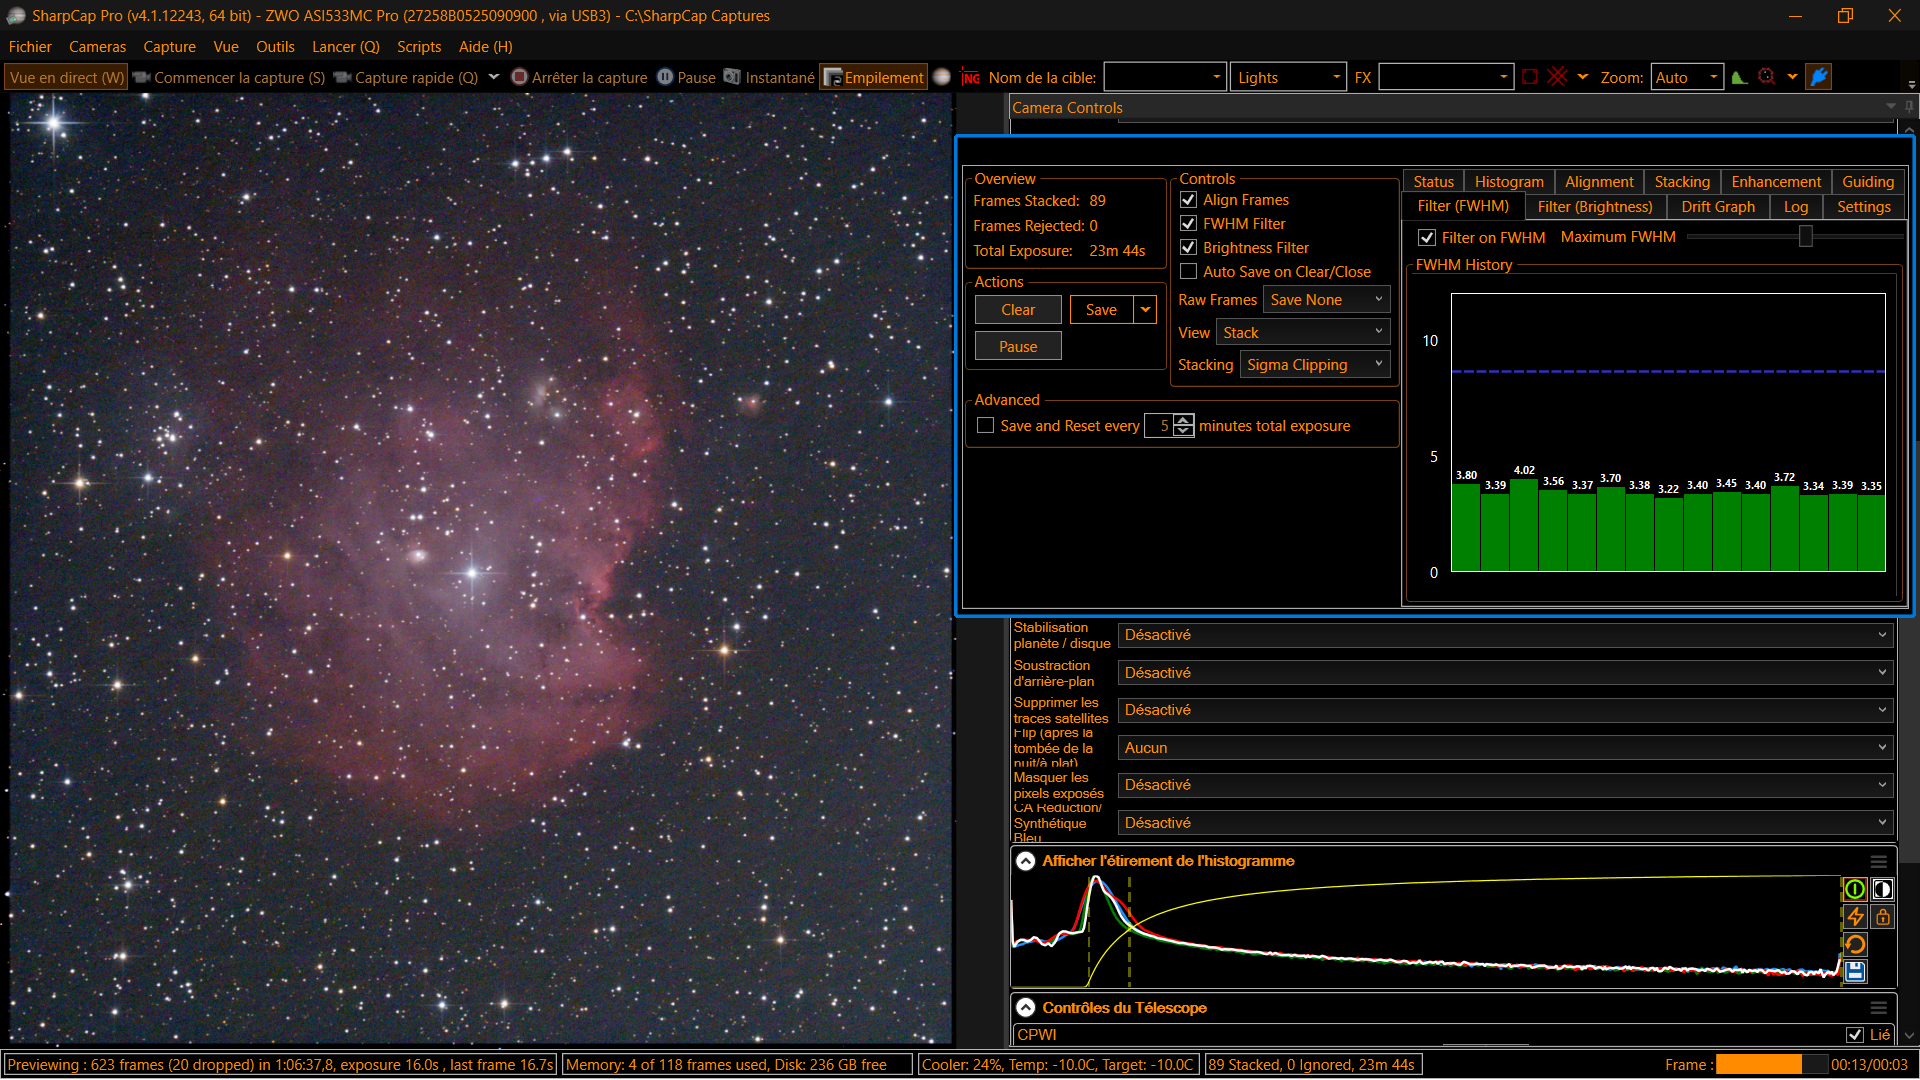Click the CPWI telescope field

[x=1428, y=1035]
